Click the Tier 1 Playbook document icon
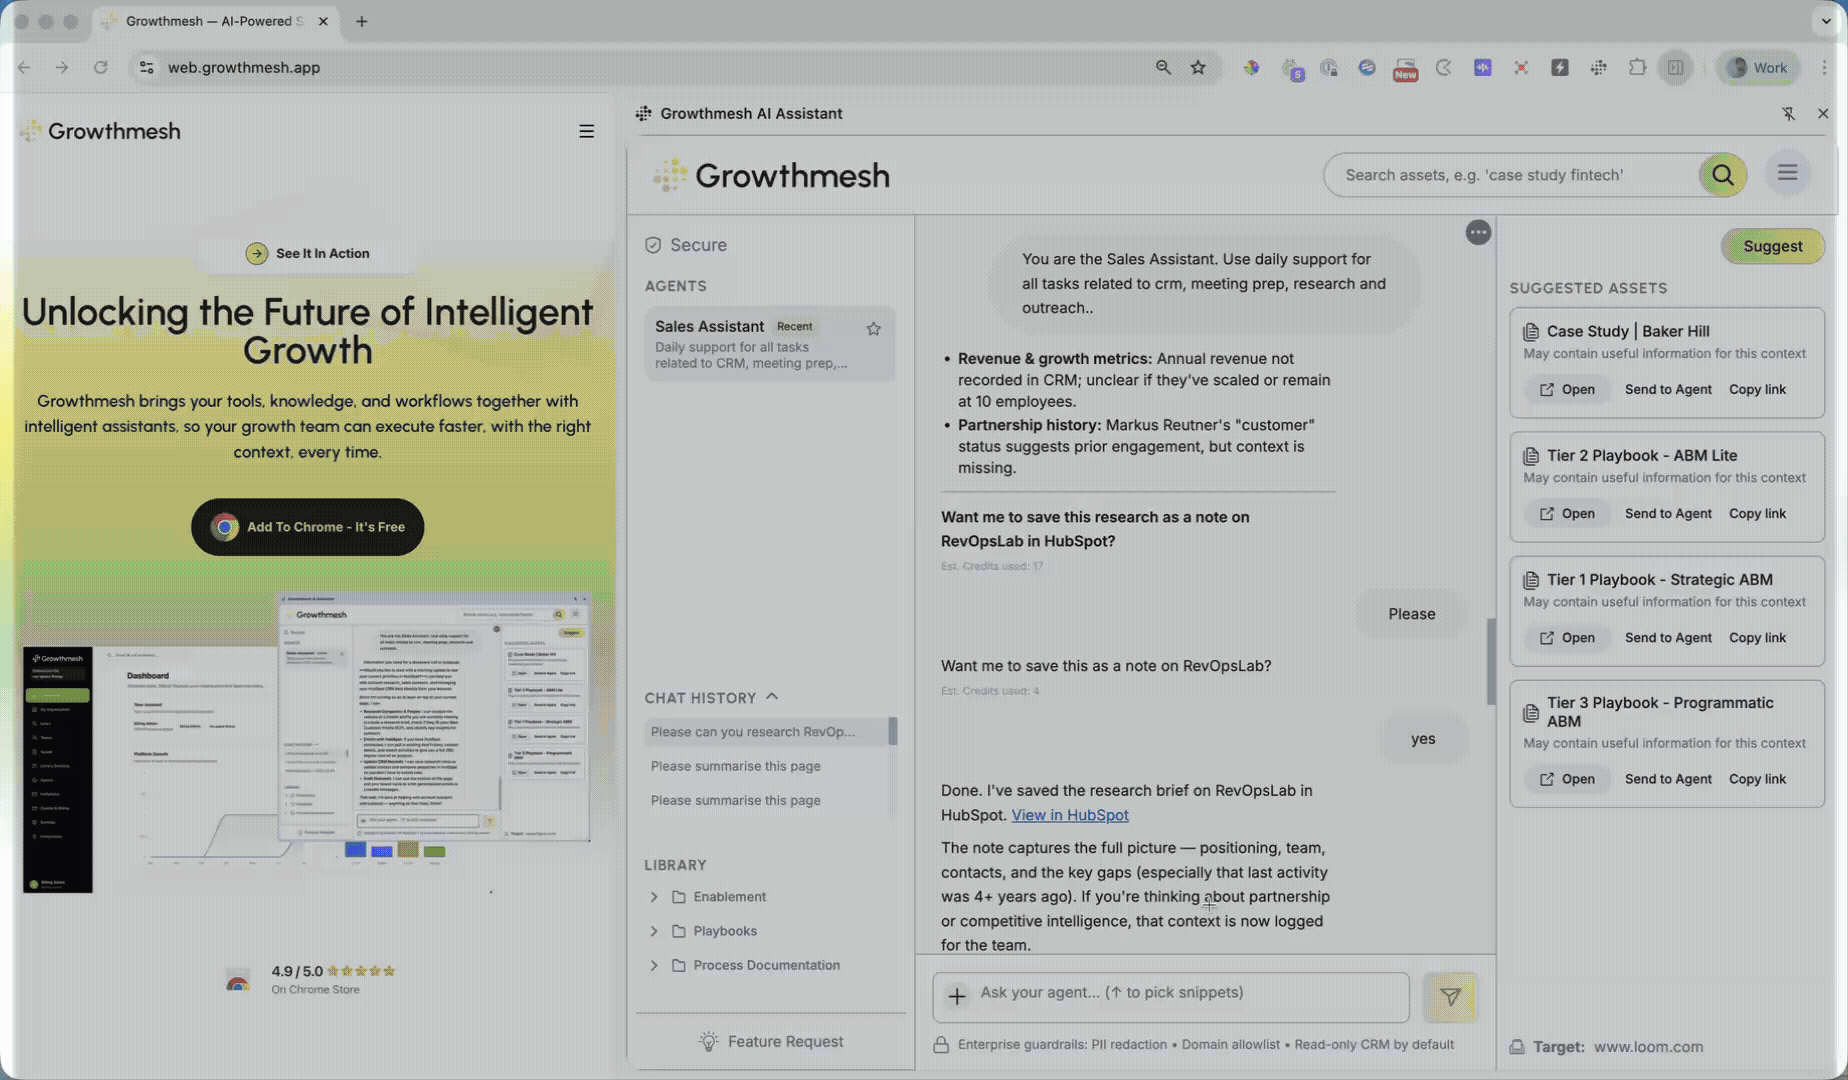Screen dimensions: 1848x1080 [x=1531, y=580]
